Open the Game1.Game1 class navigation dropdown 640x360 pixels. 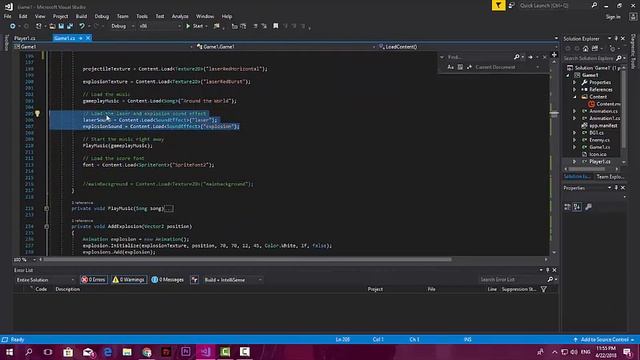coord(284,47)
